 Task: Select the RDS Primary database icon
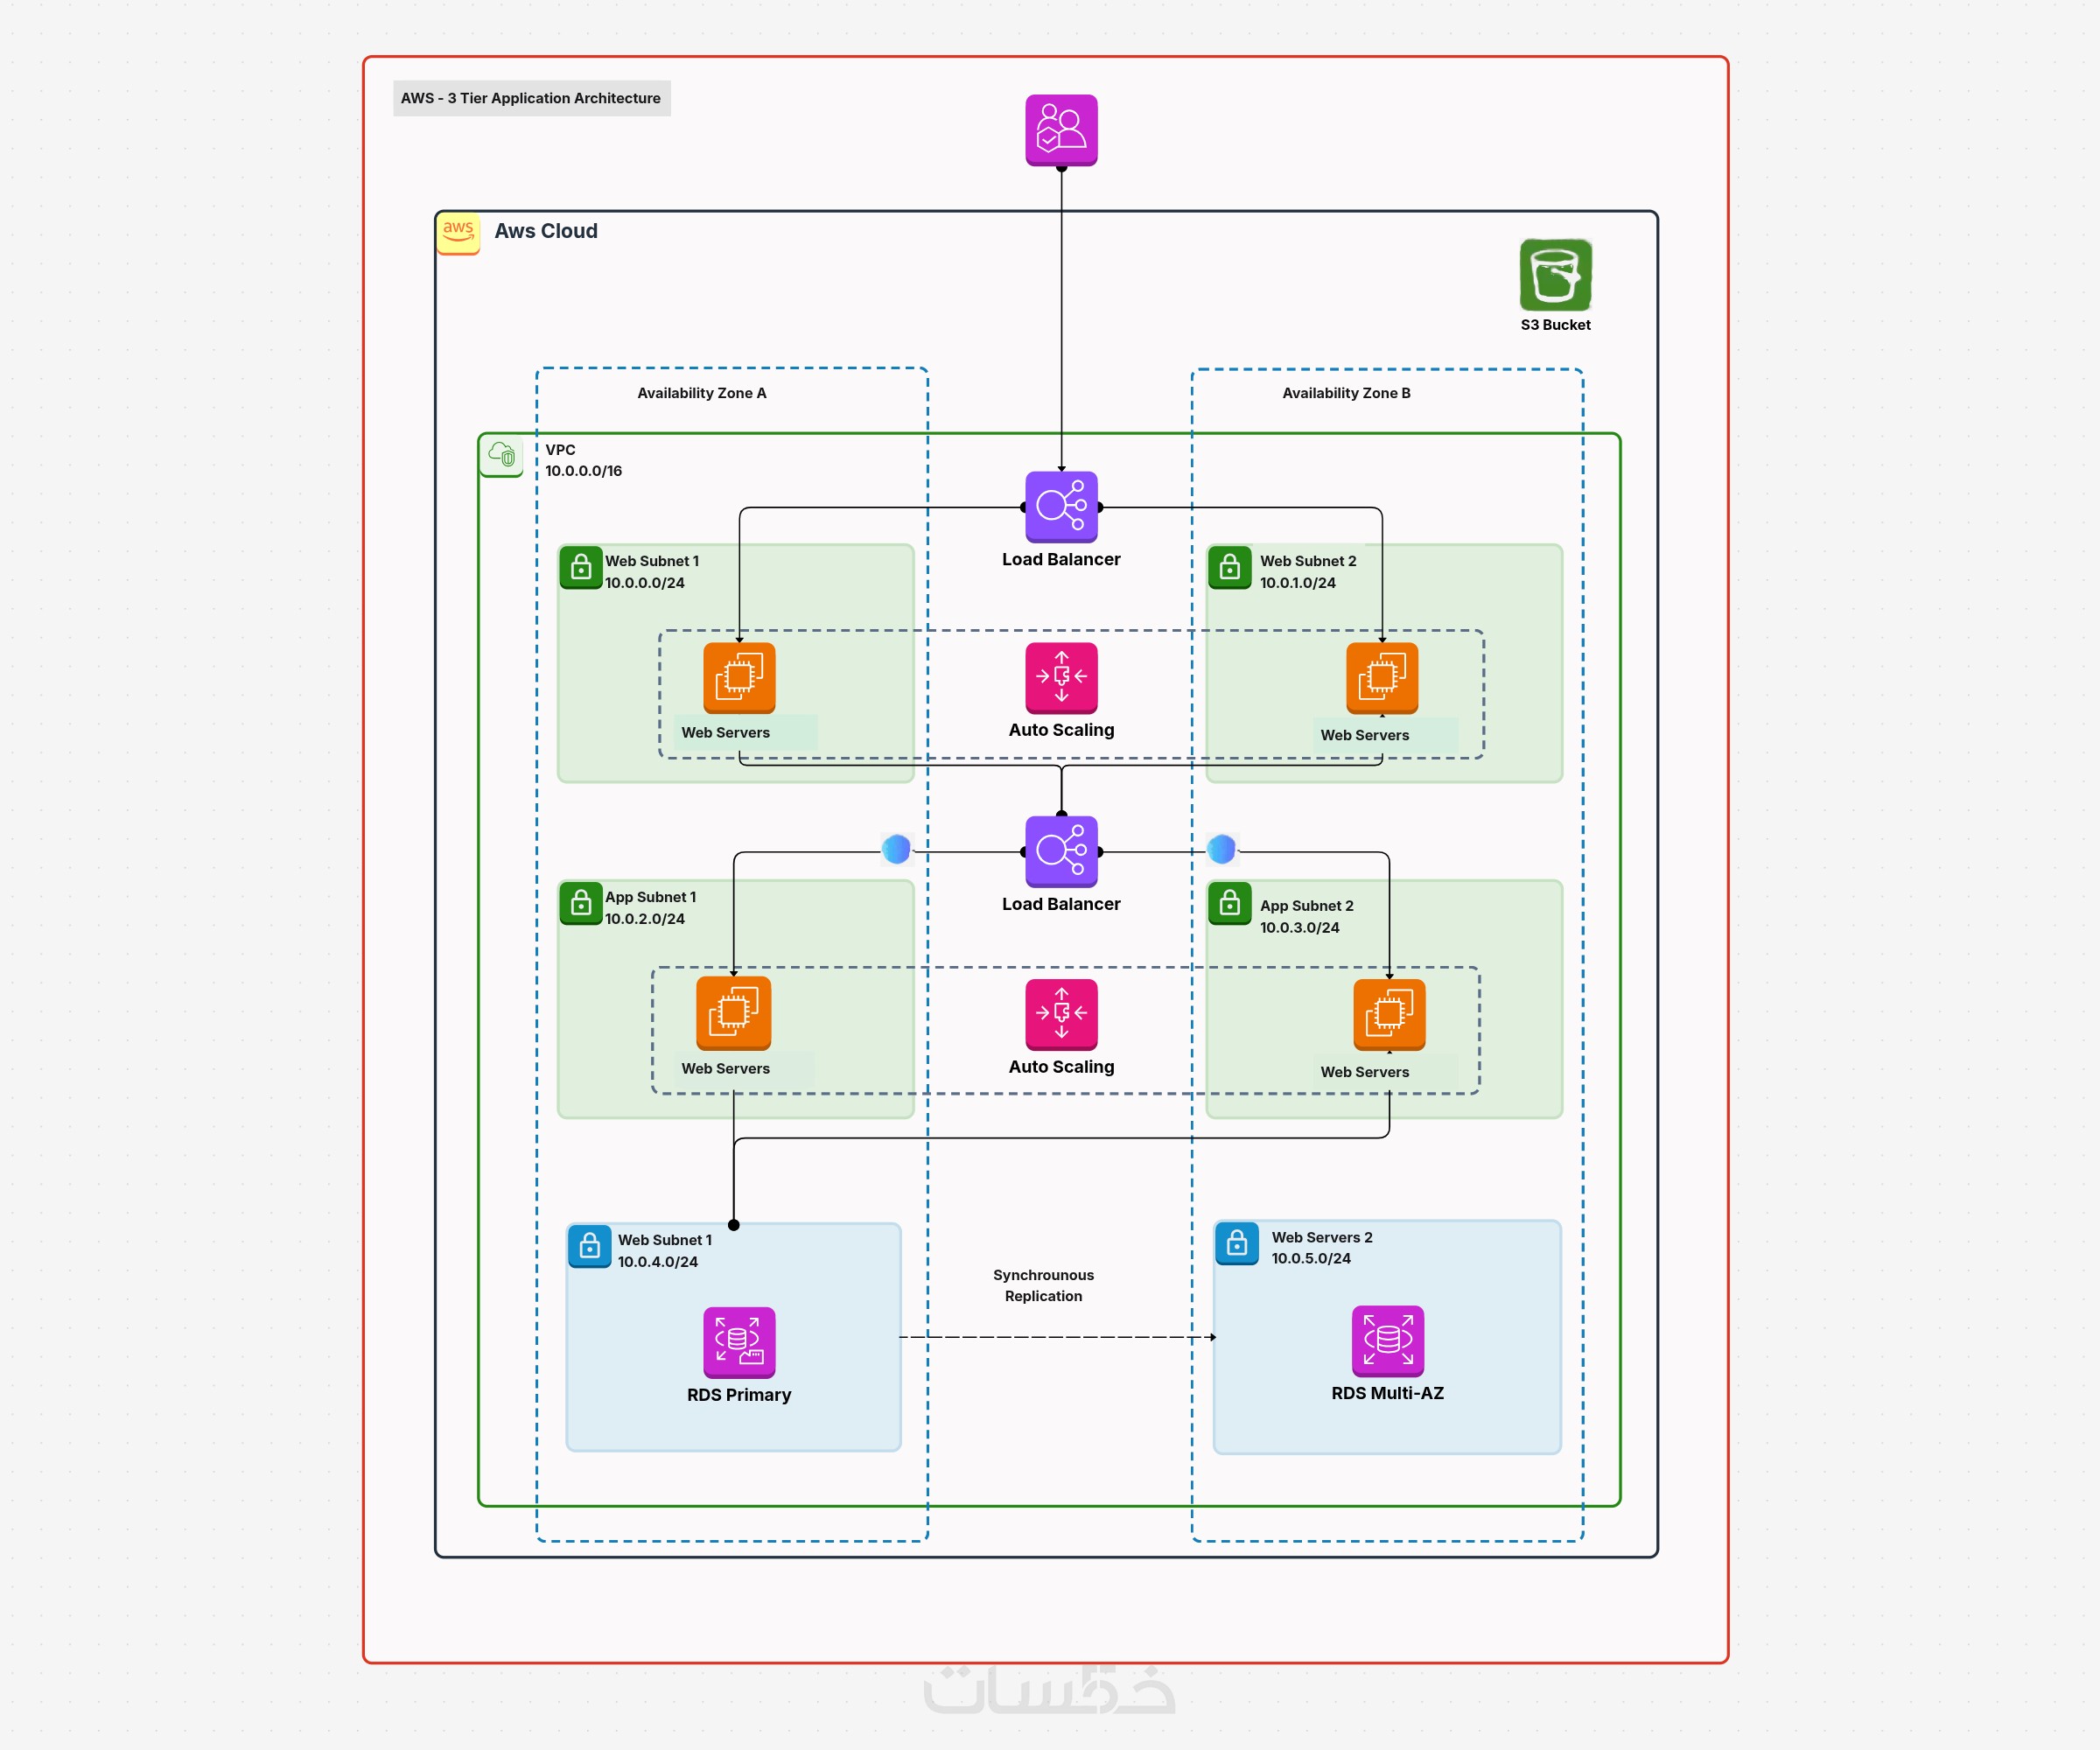pyautogui.click(x=739, y=1342)
